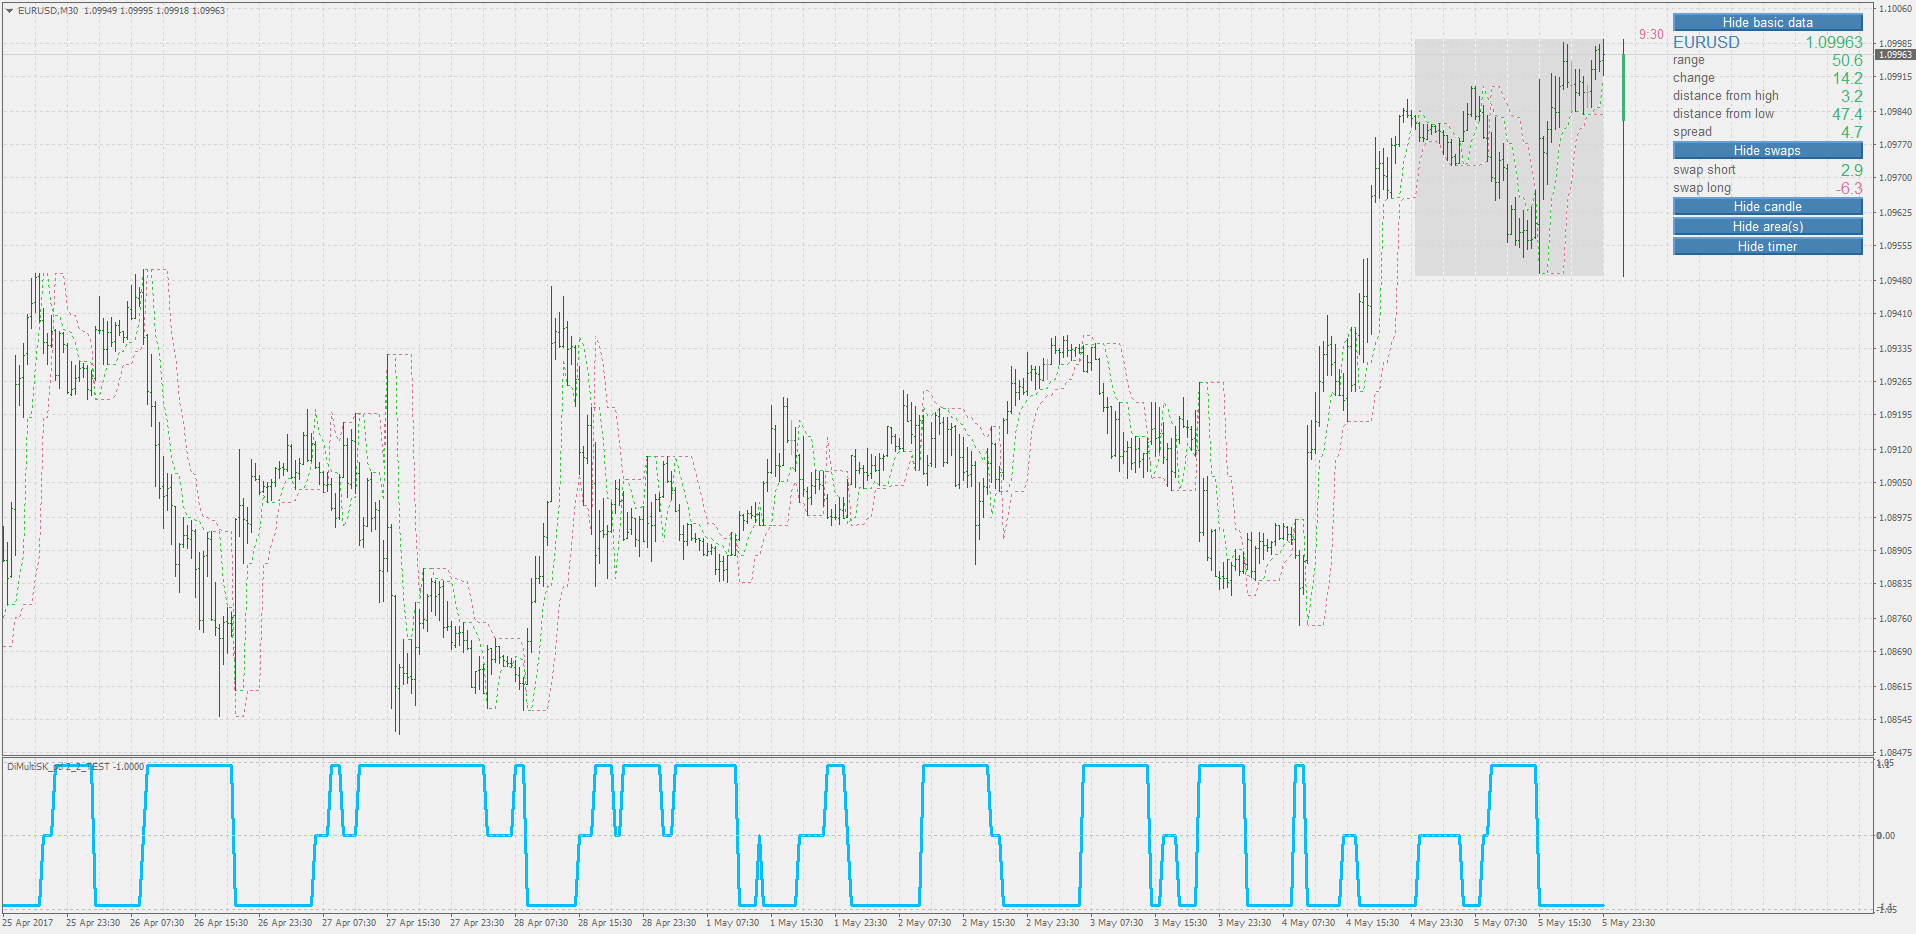Click the 26 Apr 15:30 time label
Screen dimensions: 1916x934
[x=221, y=923]
